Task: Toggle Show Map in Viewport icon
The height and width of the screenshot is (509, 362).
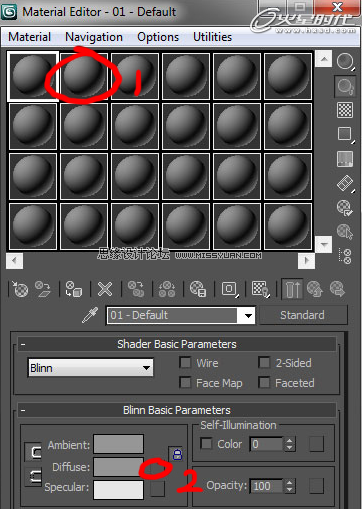Action: tap(260, 289)
